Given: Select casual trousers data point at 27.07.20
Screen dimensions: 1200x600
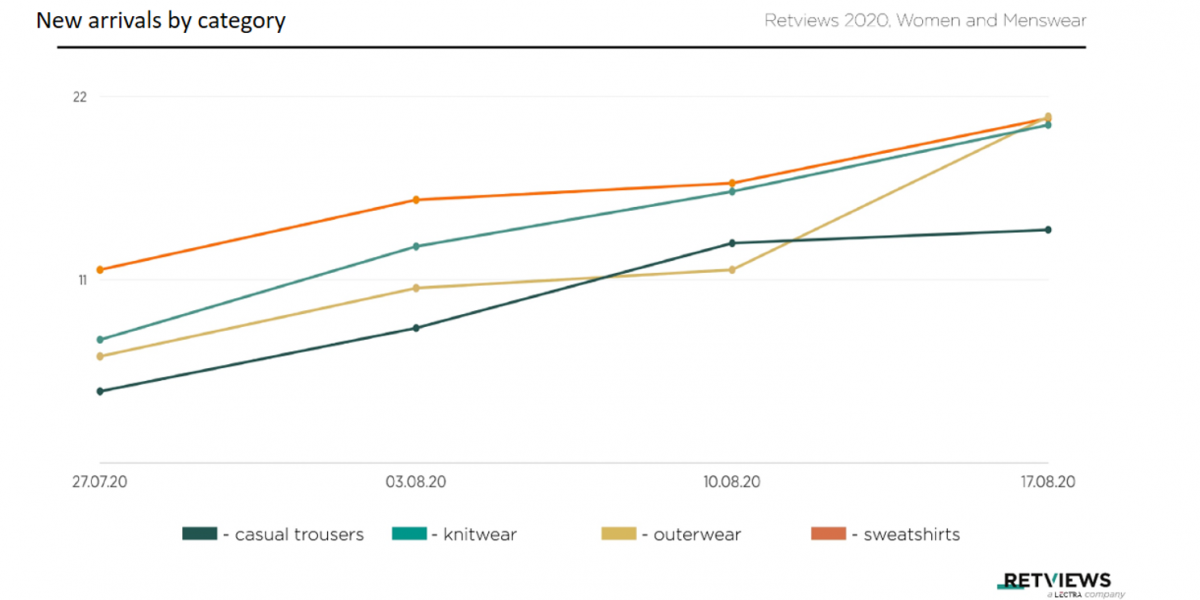Looking at the screenshot, I should pyautogui.click(x=100, y=391).
